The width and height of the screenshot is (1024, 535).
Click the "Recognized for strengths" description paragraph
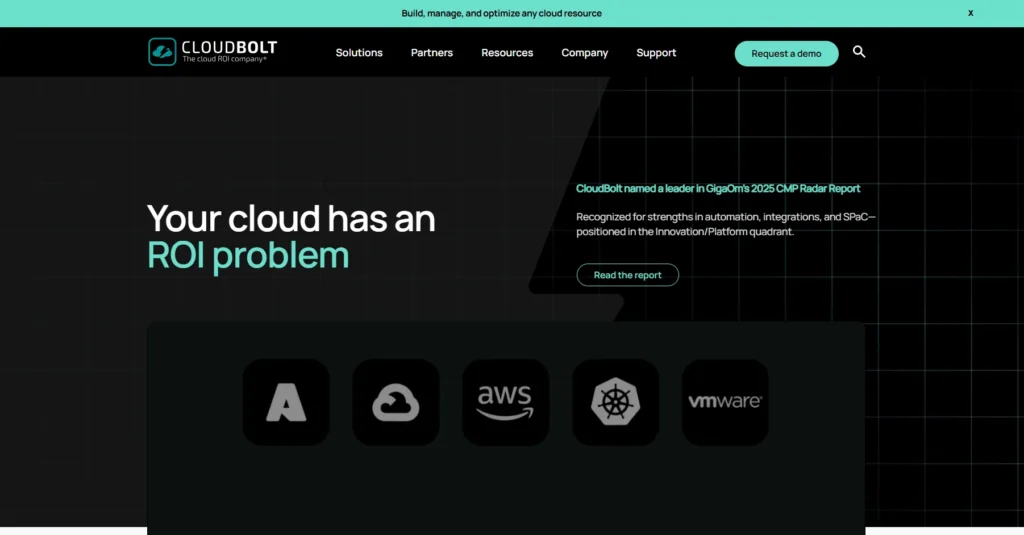click(x=726, y=224)
